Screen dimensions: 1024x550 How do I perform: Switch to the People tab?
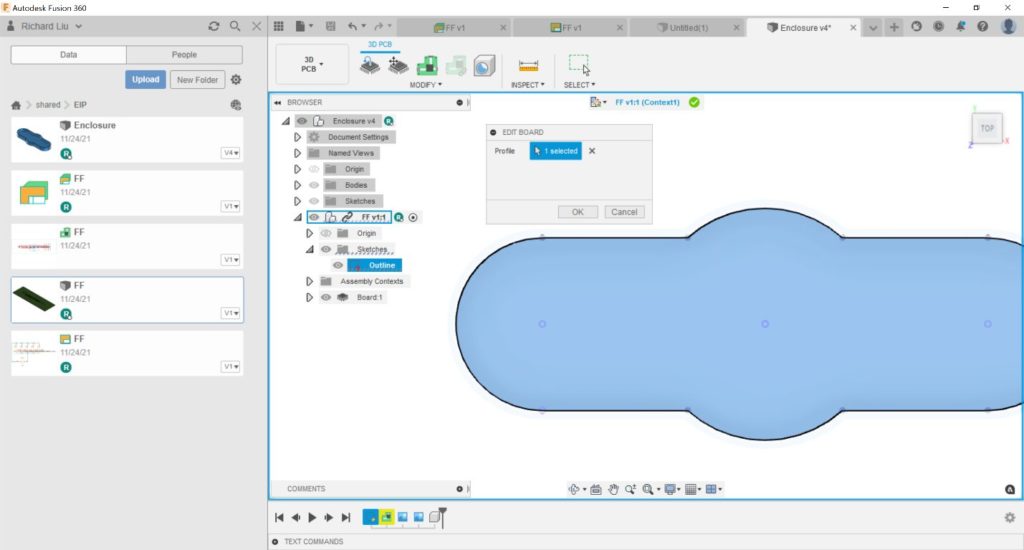184,55
